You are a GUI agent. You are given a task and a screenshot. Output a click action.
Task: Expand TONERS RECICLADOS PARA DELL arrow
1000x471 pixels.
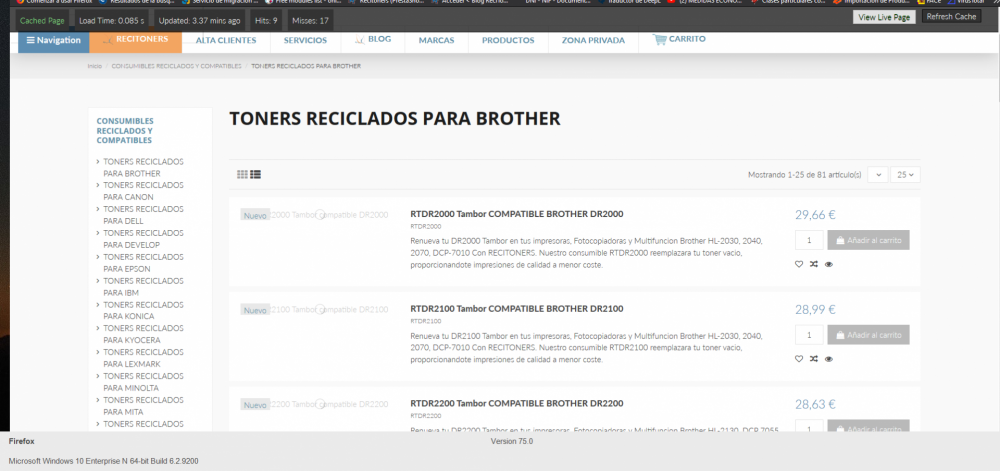[x=98, y=209]
